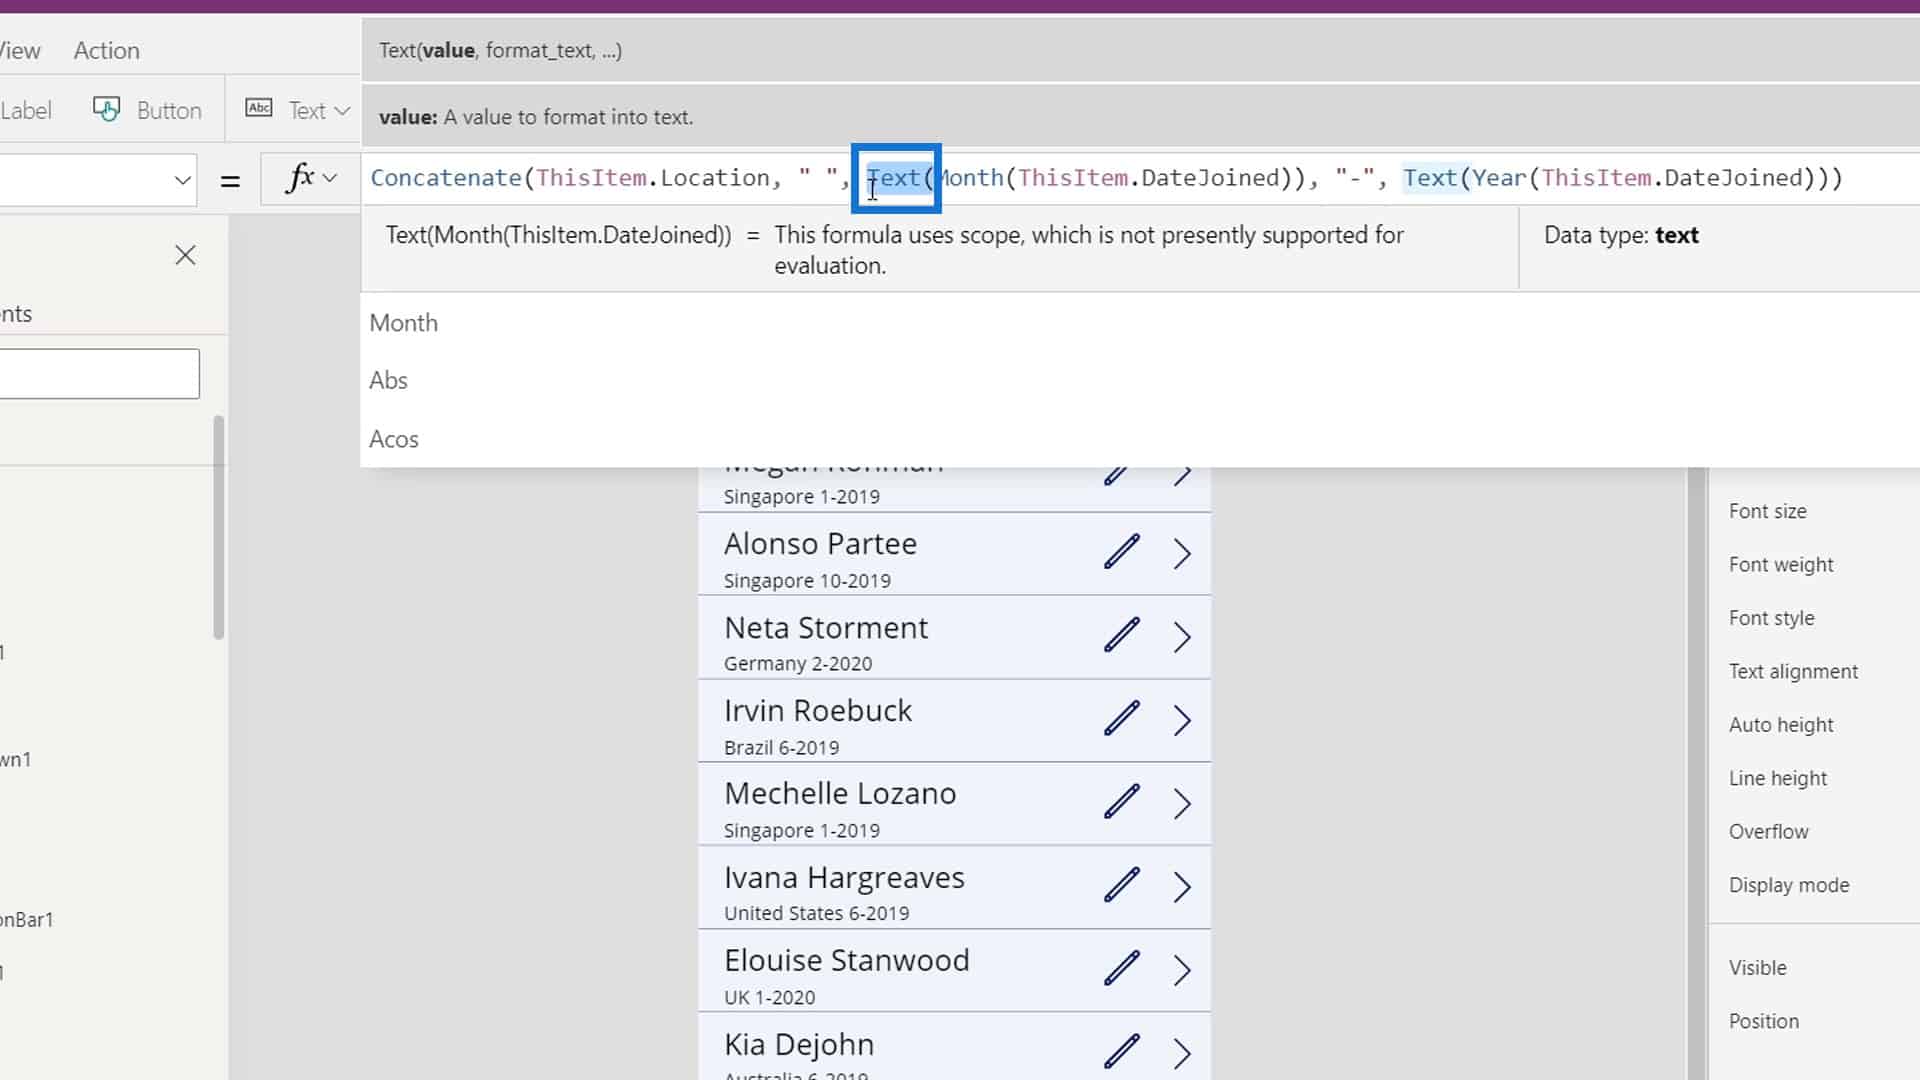Click the Action menu tab
The width and height of the screenshot is (1920, 1080).
tap(105, 50)
